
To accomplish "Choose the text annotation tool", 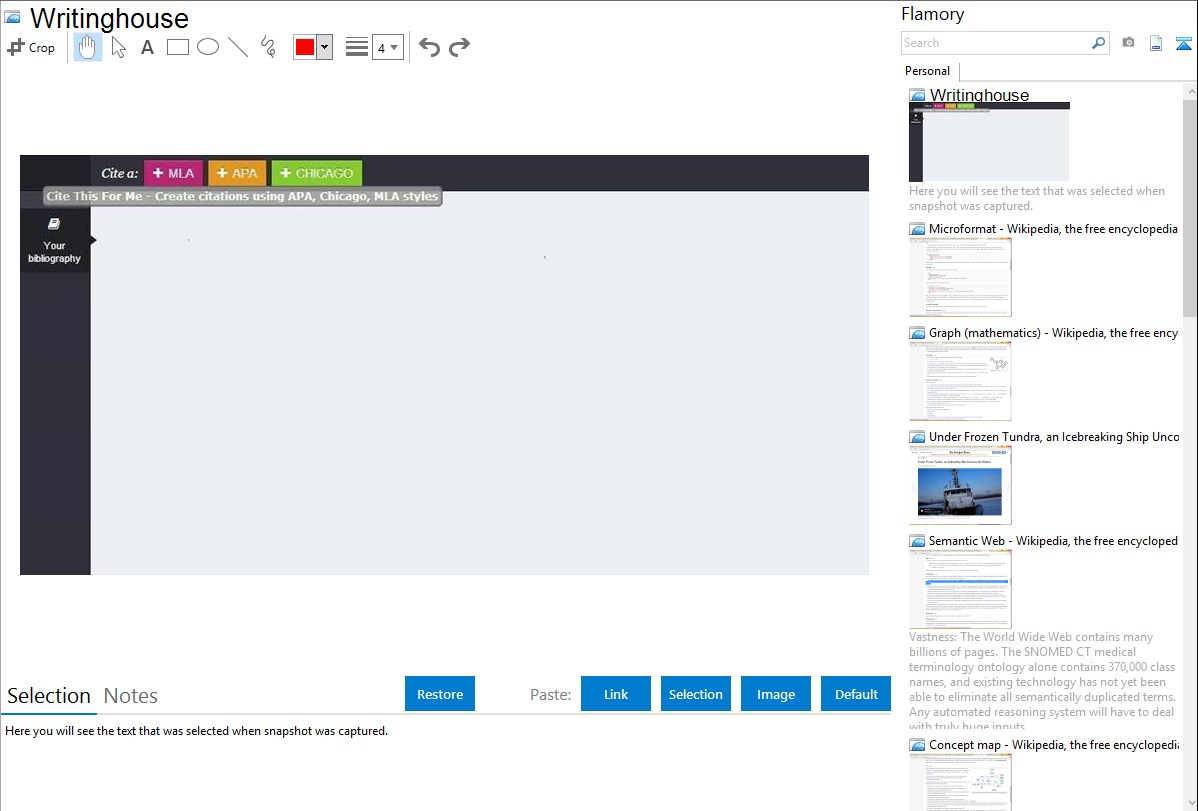I will [x=147, y=47].
